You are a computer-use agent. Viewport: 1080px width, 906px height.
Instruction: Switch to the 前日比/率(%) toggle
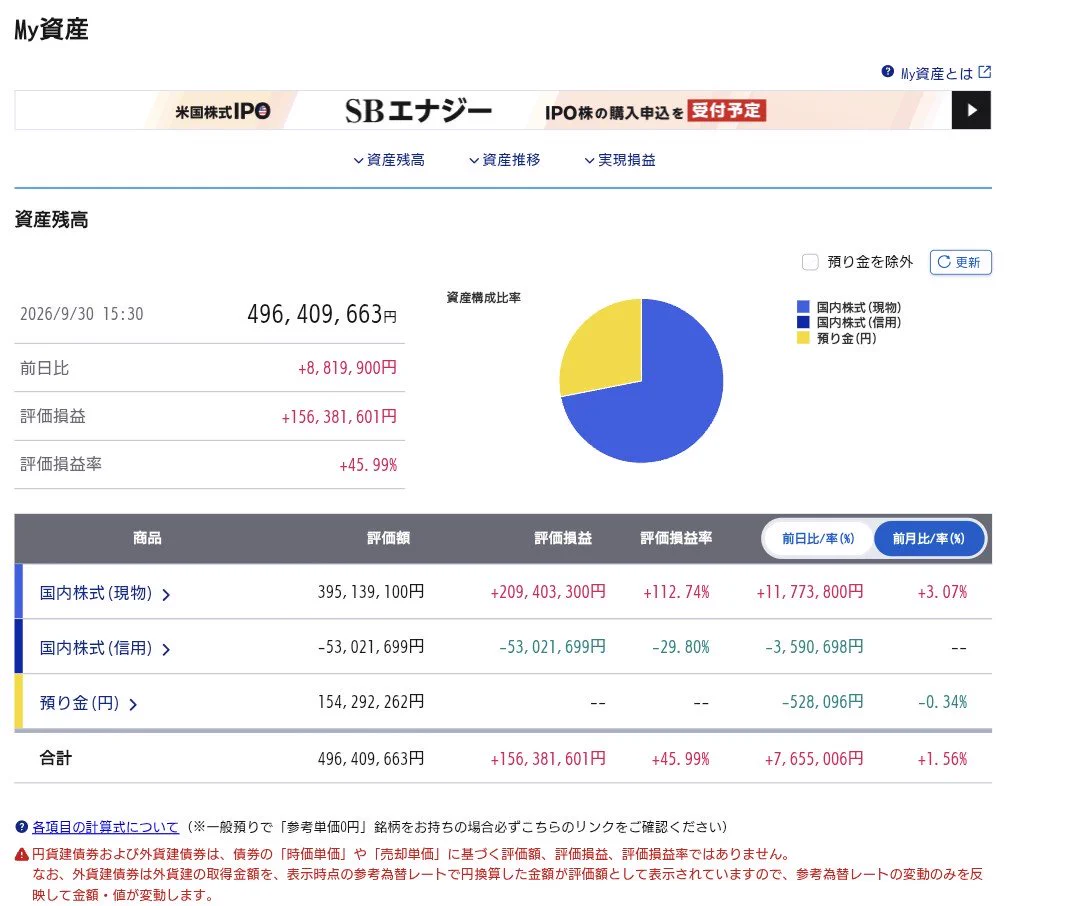(818, 539)
